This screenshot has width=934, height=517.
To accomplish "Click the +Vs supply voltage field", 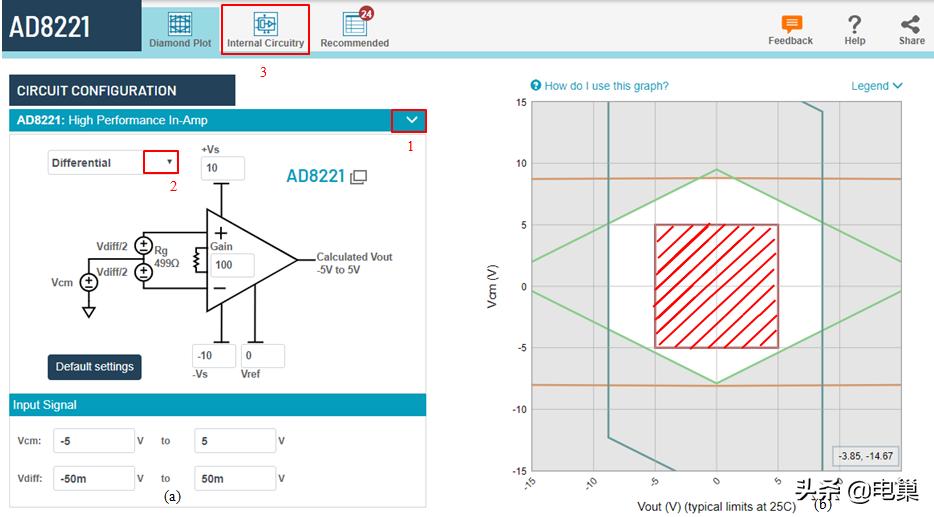I will (223, 168).
